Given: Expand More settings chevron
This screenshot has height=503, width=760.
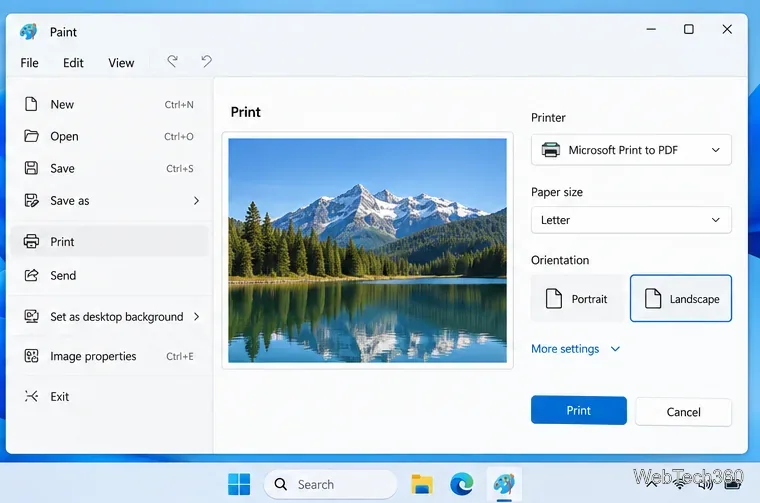Looking at the screenshot, I should click(615, 349).
